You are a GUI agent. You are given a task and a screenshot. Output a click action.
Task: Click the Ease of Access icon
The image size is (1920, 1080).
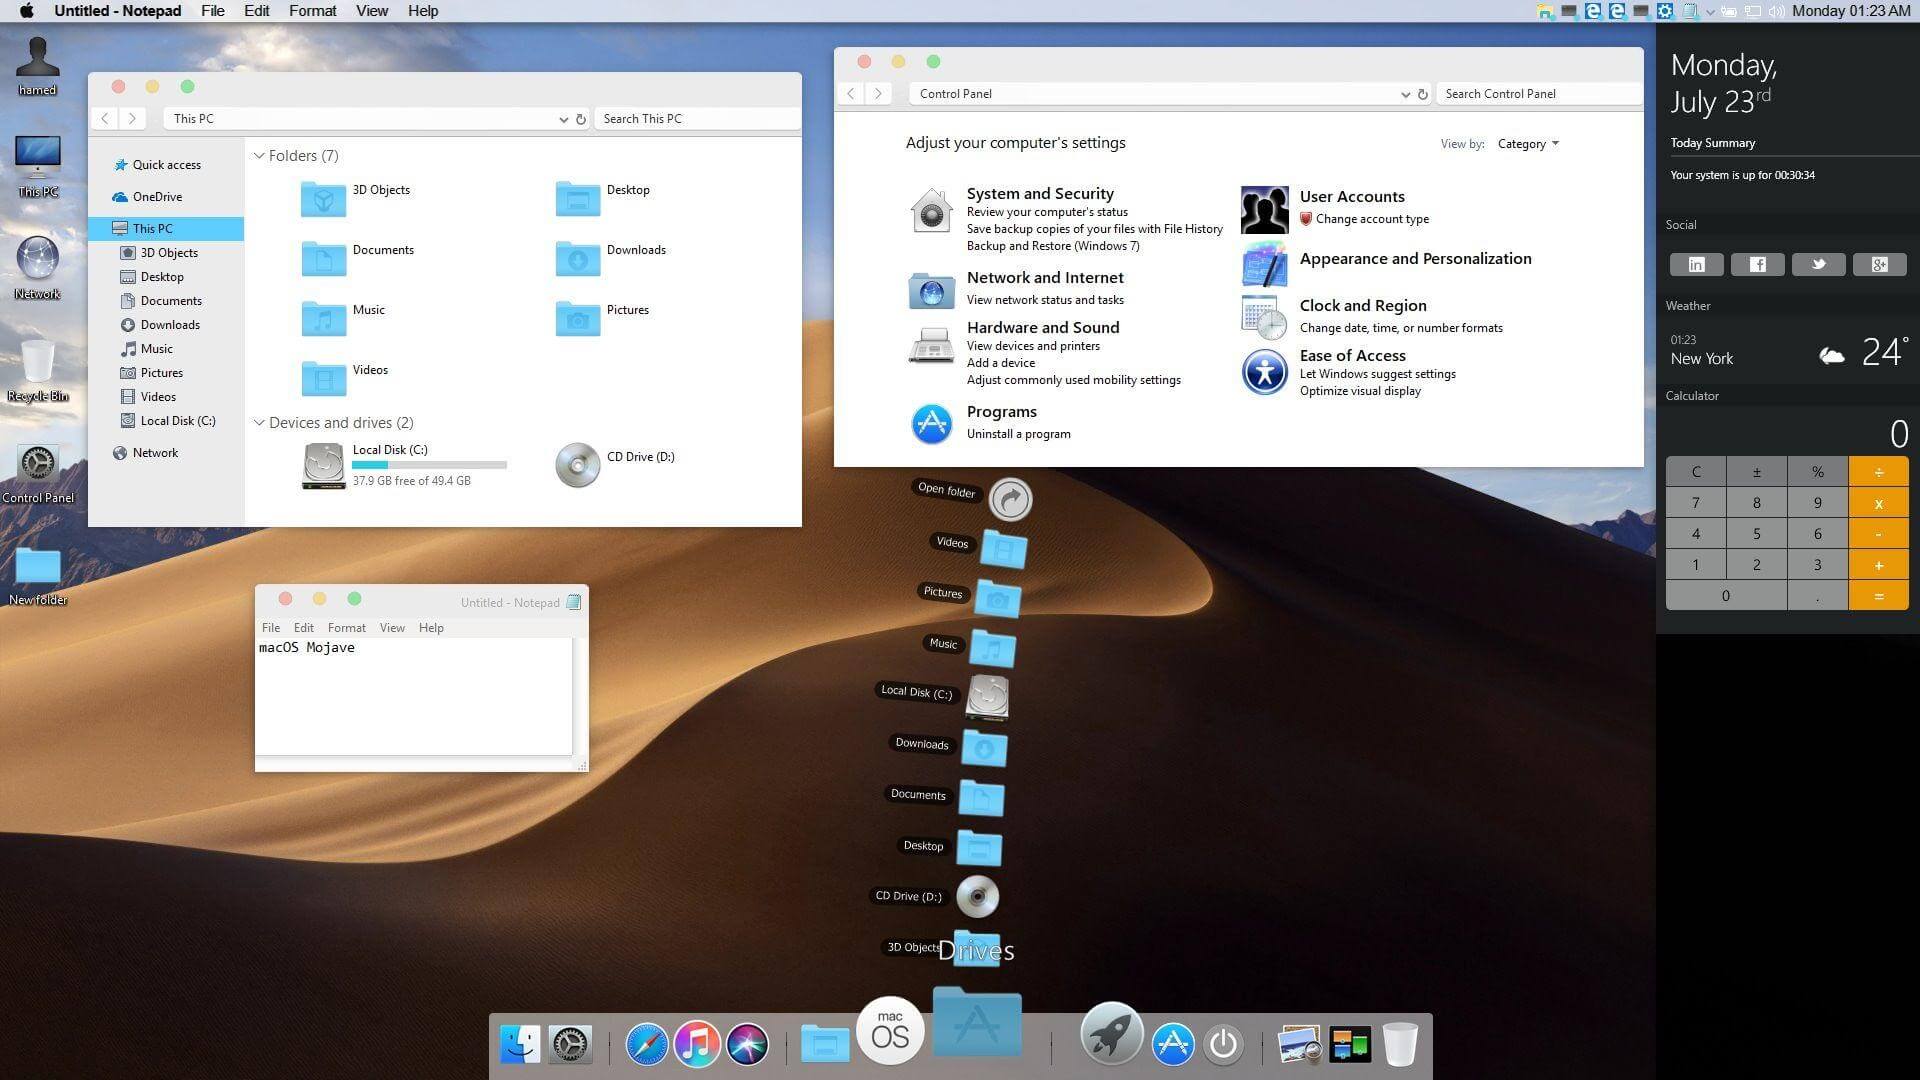point(1264,371)
